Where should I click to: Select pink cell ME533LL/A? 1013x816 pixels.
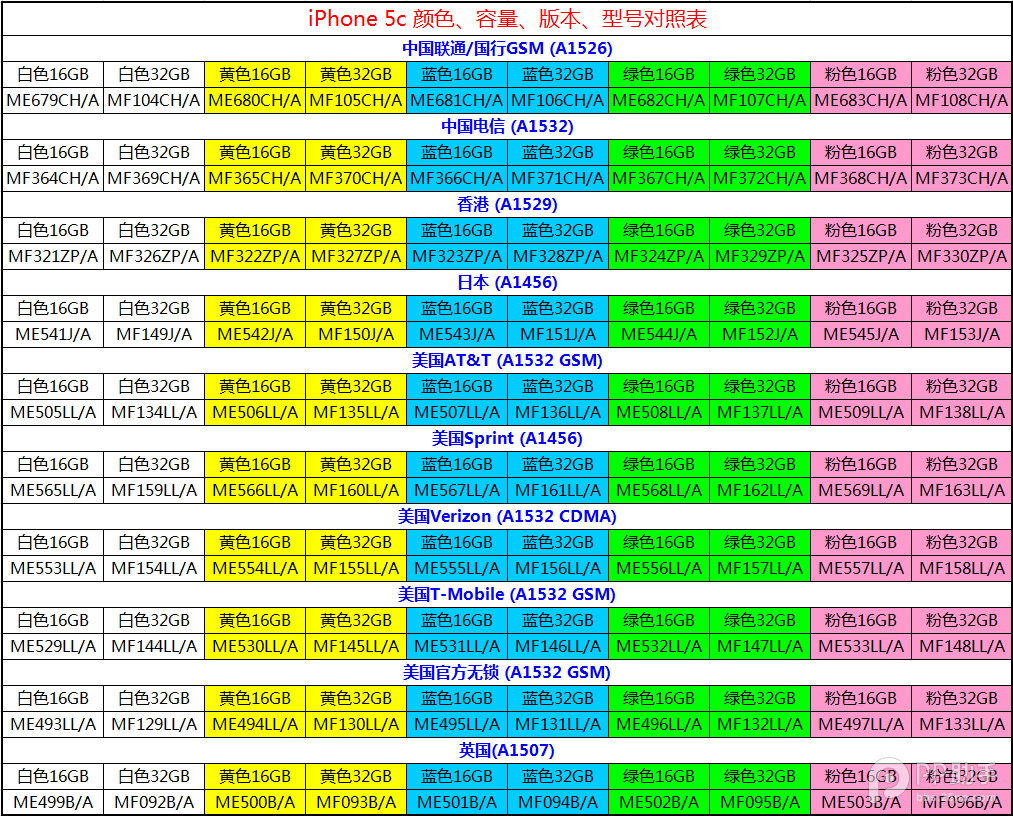tap(861, 646)
